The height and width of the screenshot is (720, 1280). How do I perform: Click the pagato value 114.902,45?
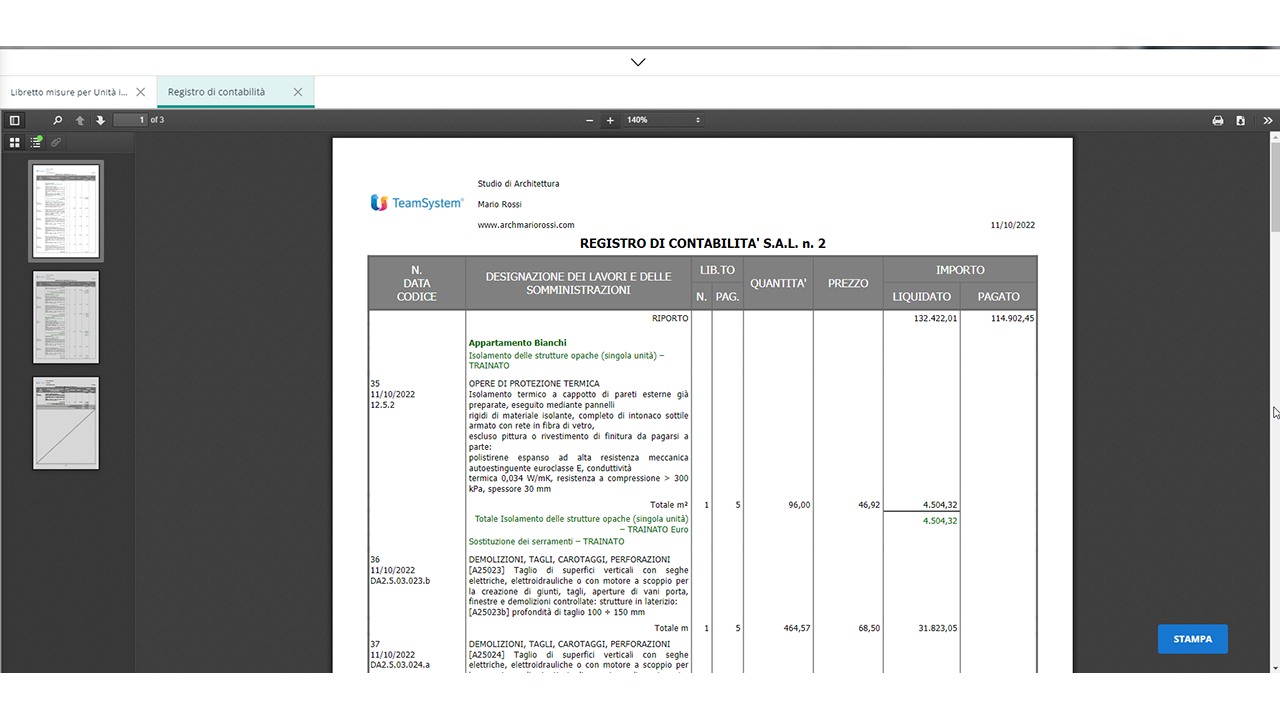(x=1012, y=318)
